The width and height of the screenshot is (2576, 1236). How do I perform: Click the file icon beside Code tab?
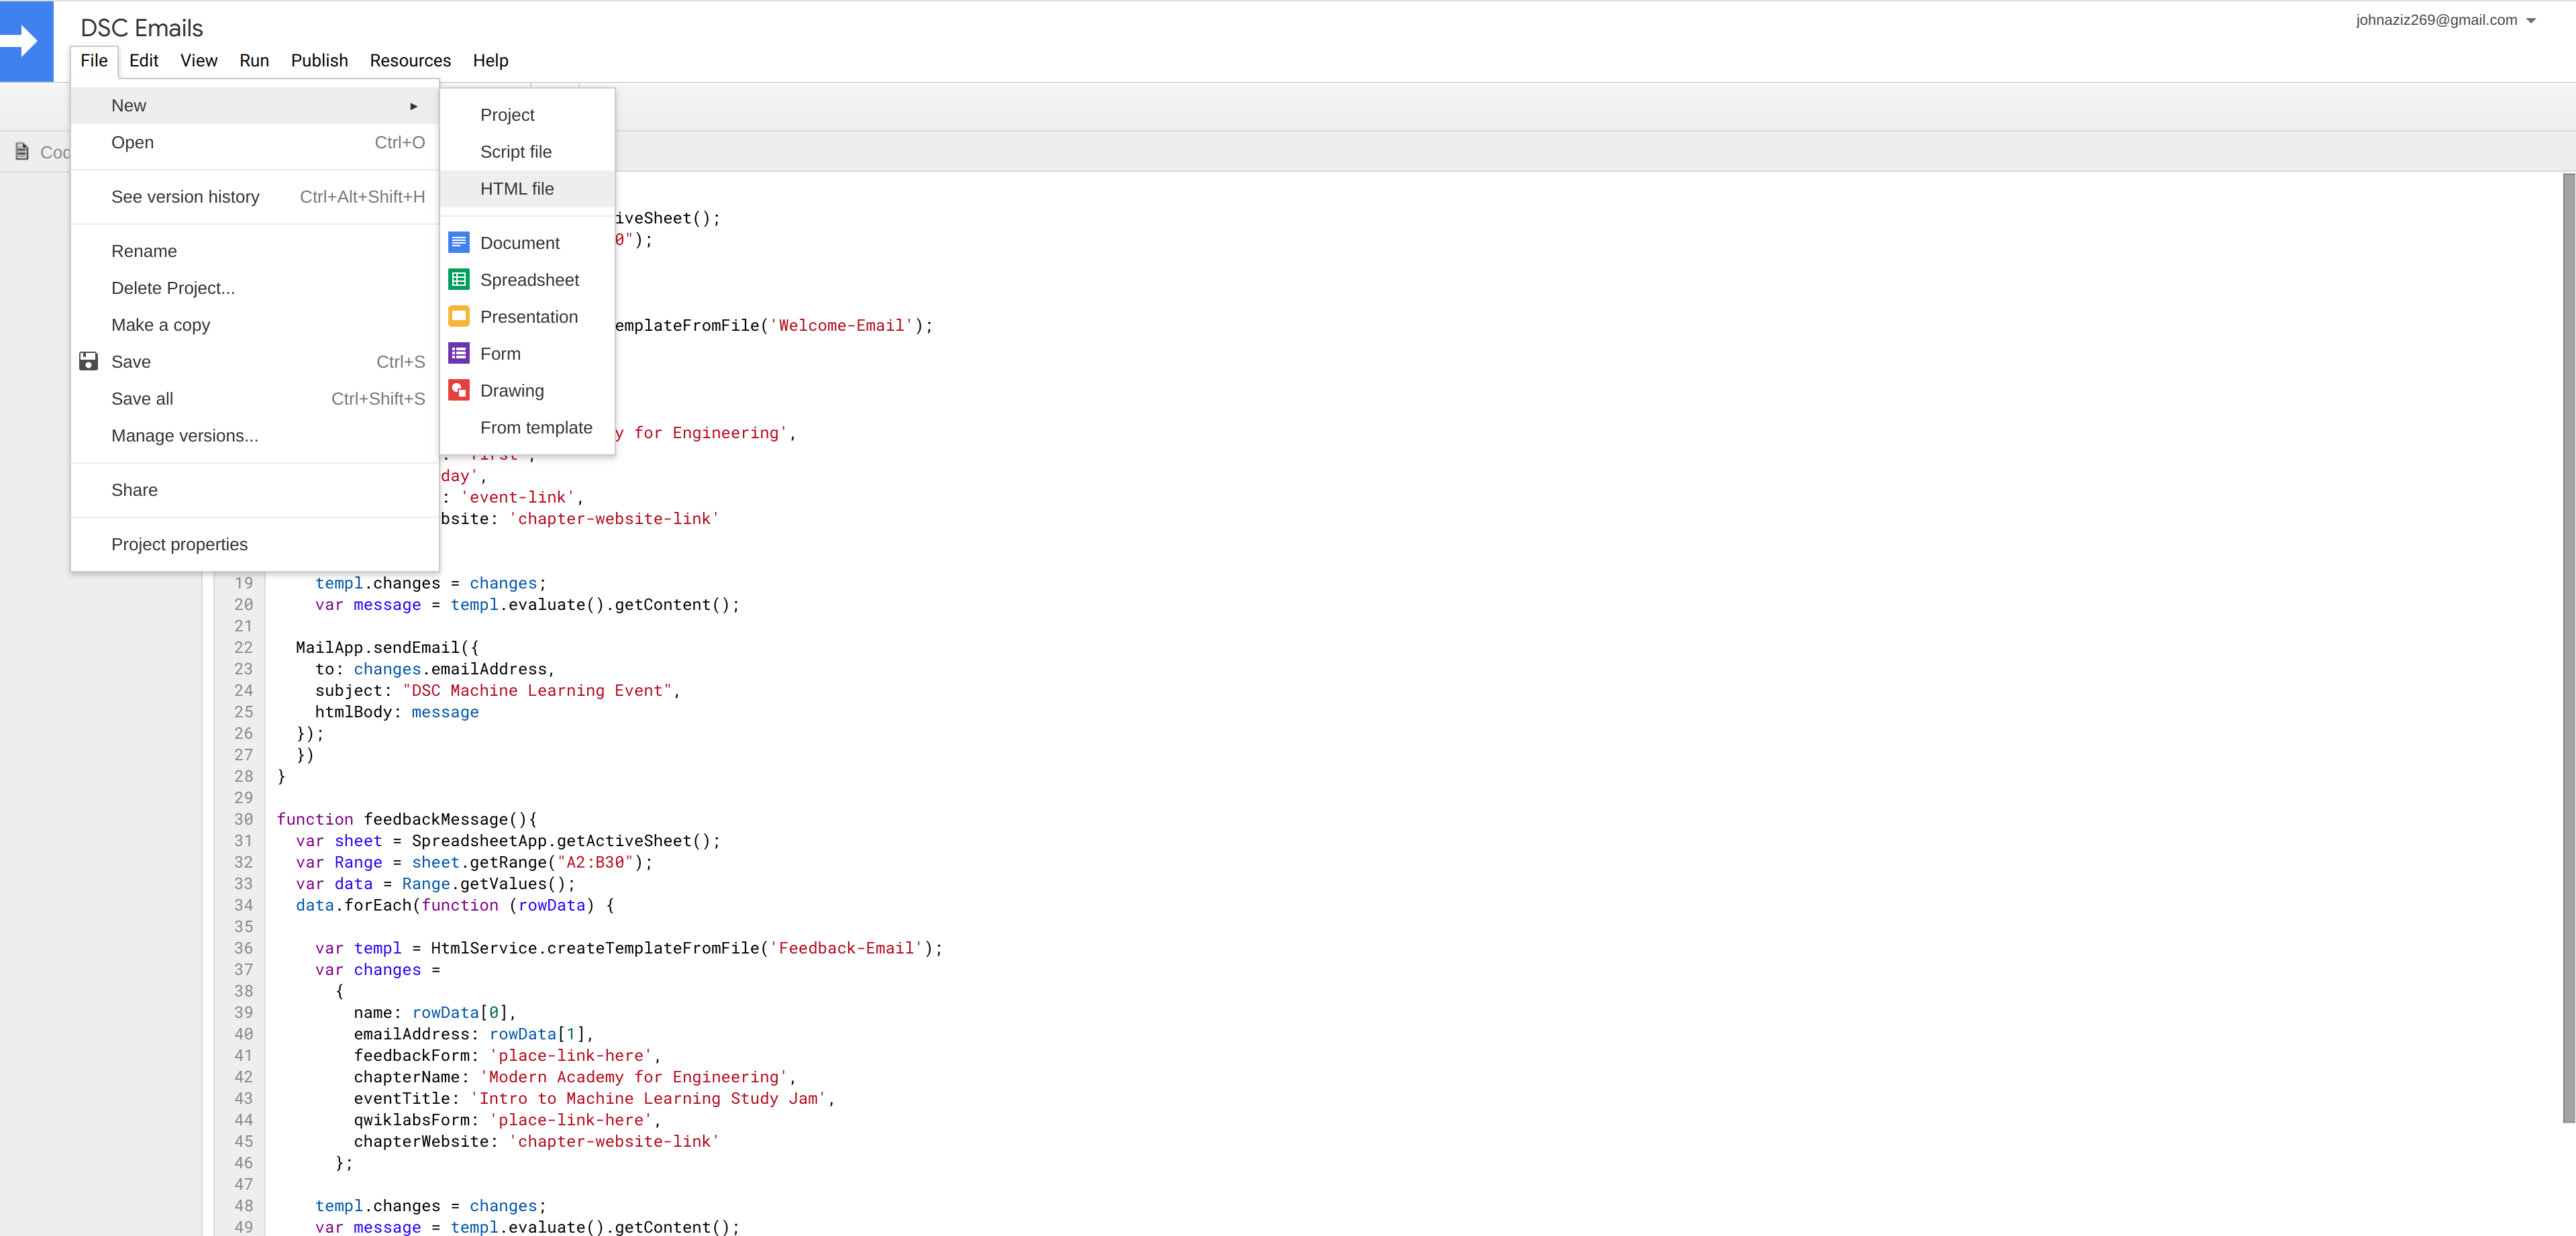[22, 152]
